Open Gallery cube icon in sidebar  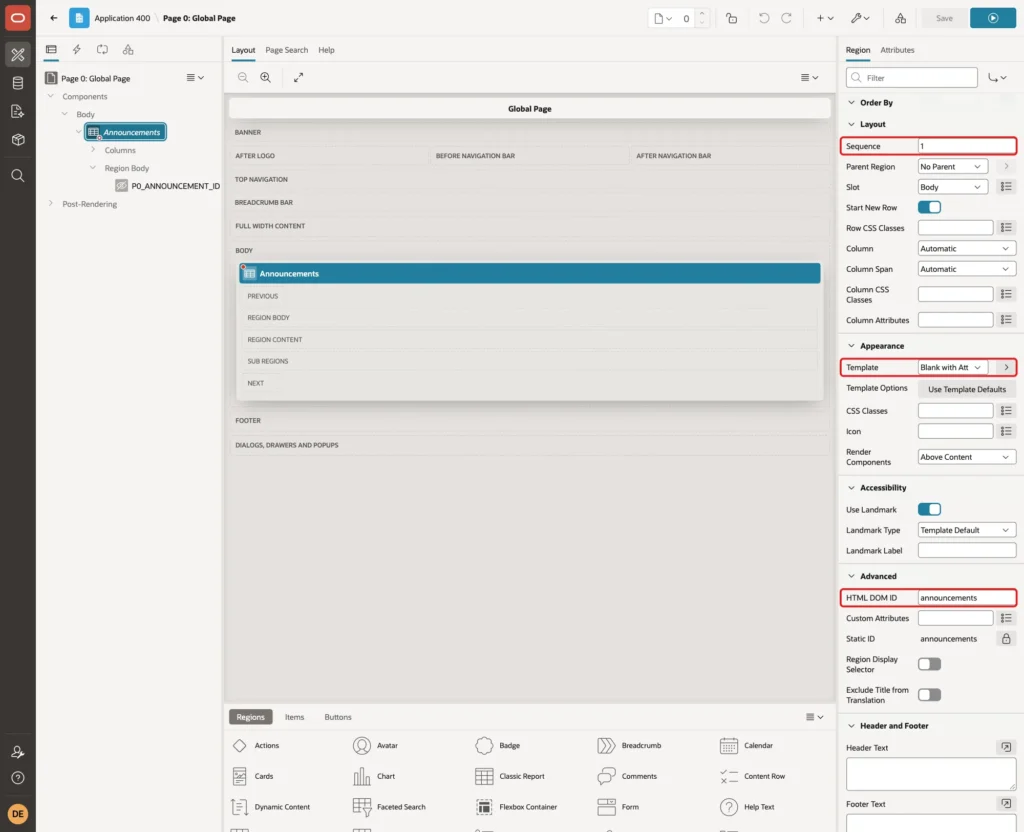[18, 139]
